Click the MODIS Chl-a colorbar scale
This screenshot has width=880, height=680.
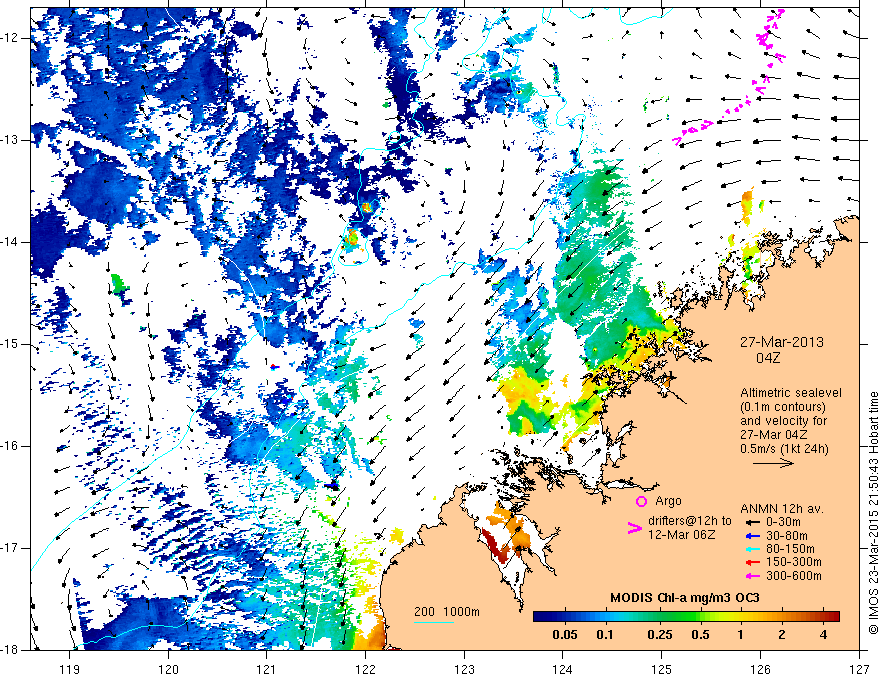point(686,617)
